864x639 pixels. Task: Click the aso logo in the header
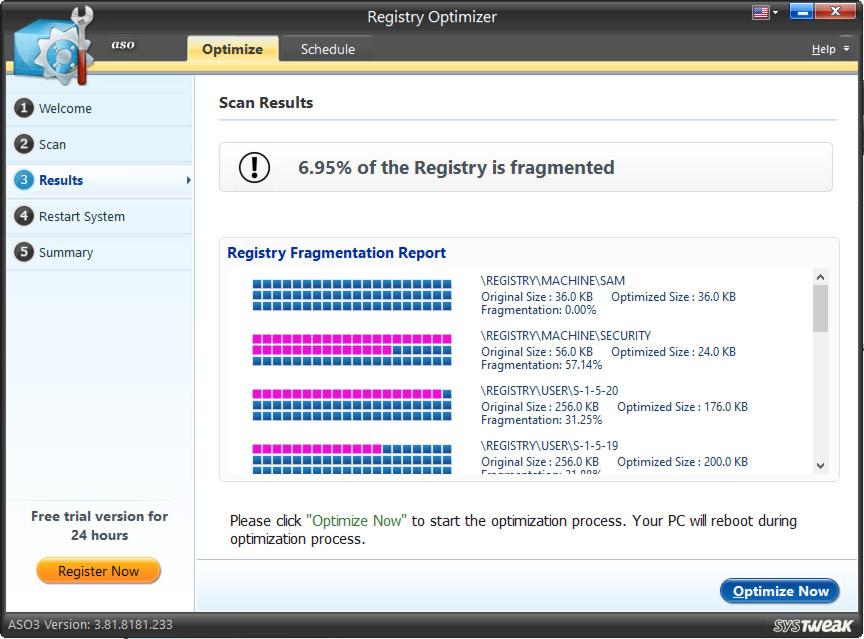coord(122,45)
